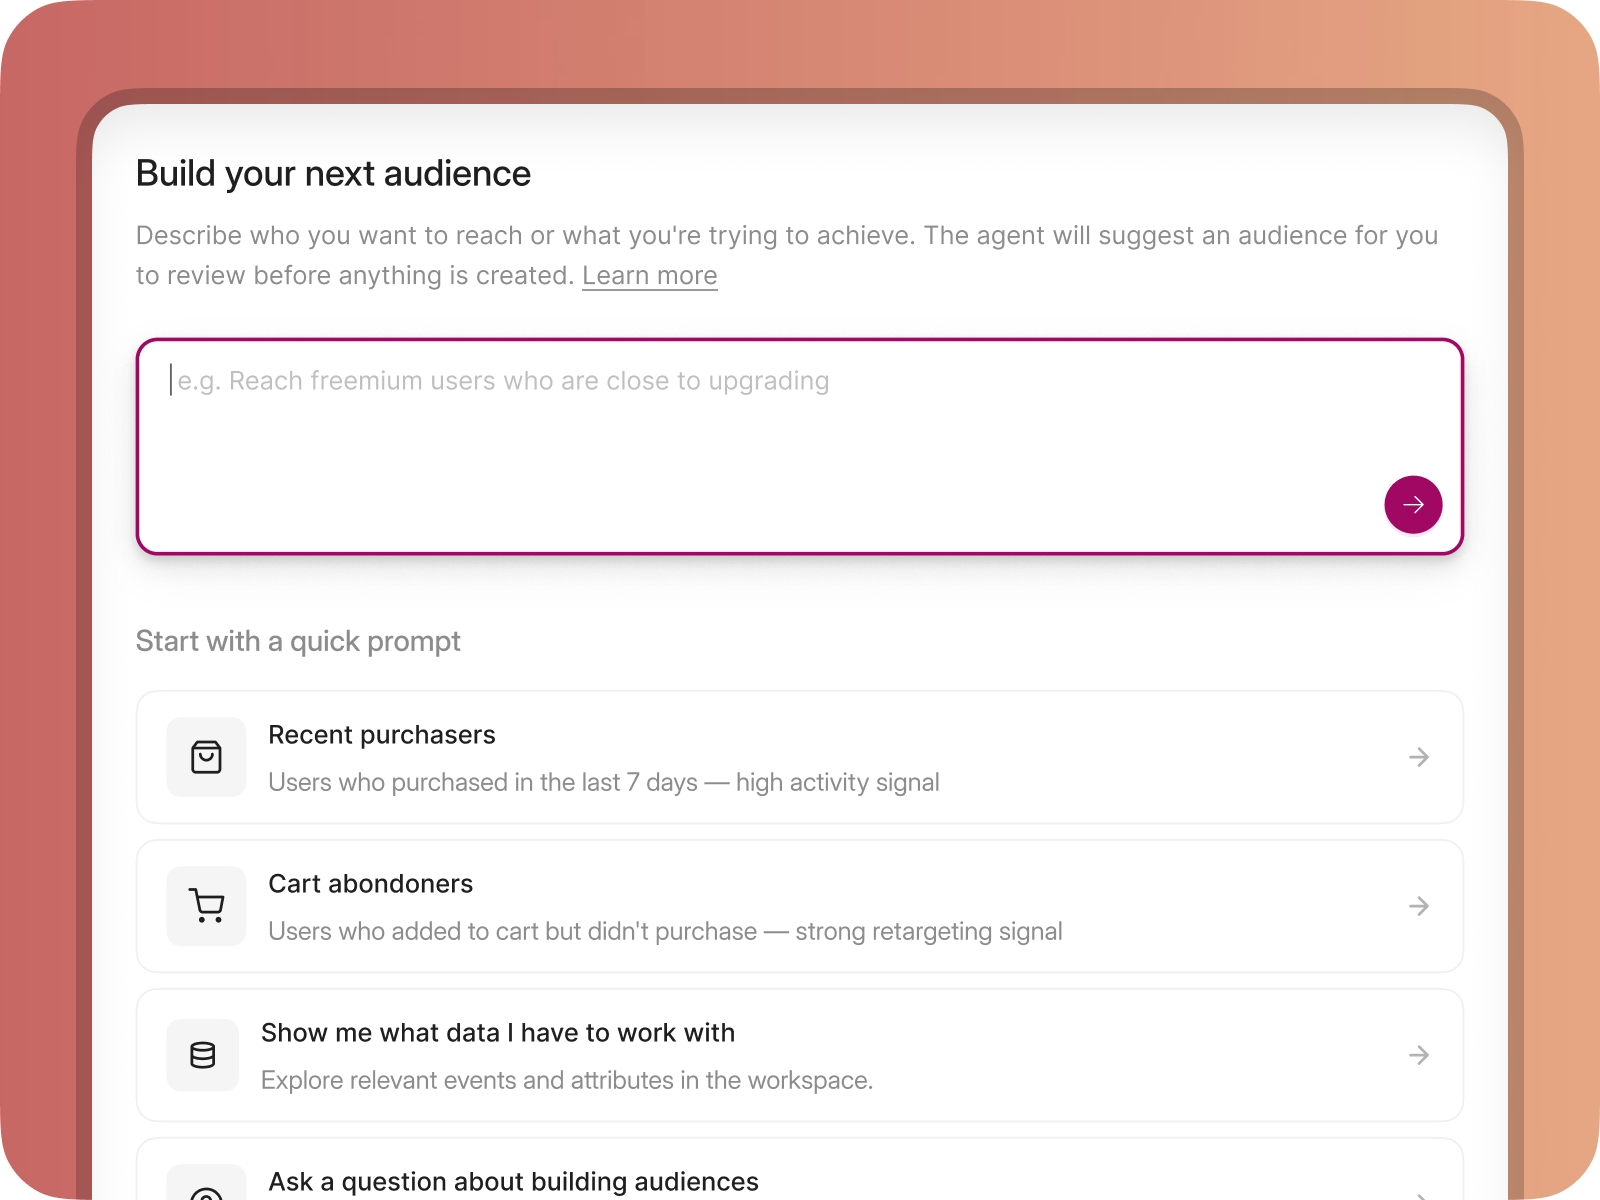The image size is (1600, 1200).
Task: Click the 'Start with a quick prompt' heading
Action: 298,641
